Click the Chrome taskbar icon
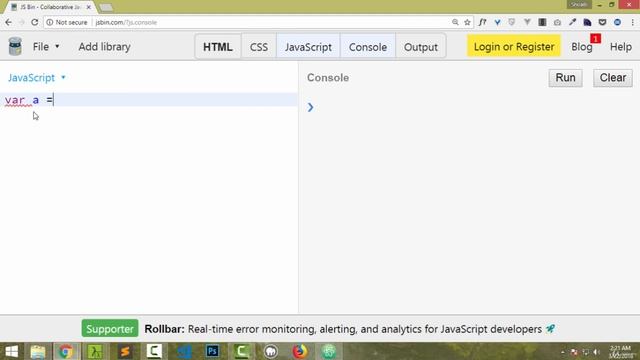 coord(65,351)
